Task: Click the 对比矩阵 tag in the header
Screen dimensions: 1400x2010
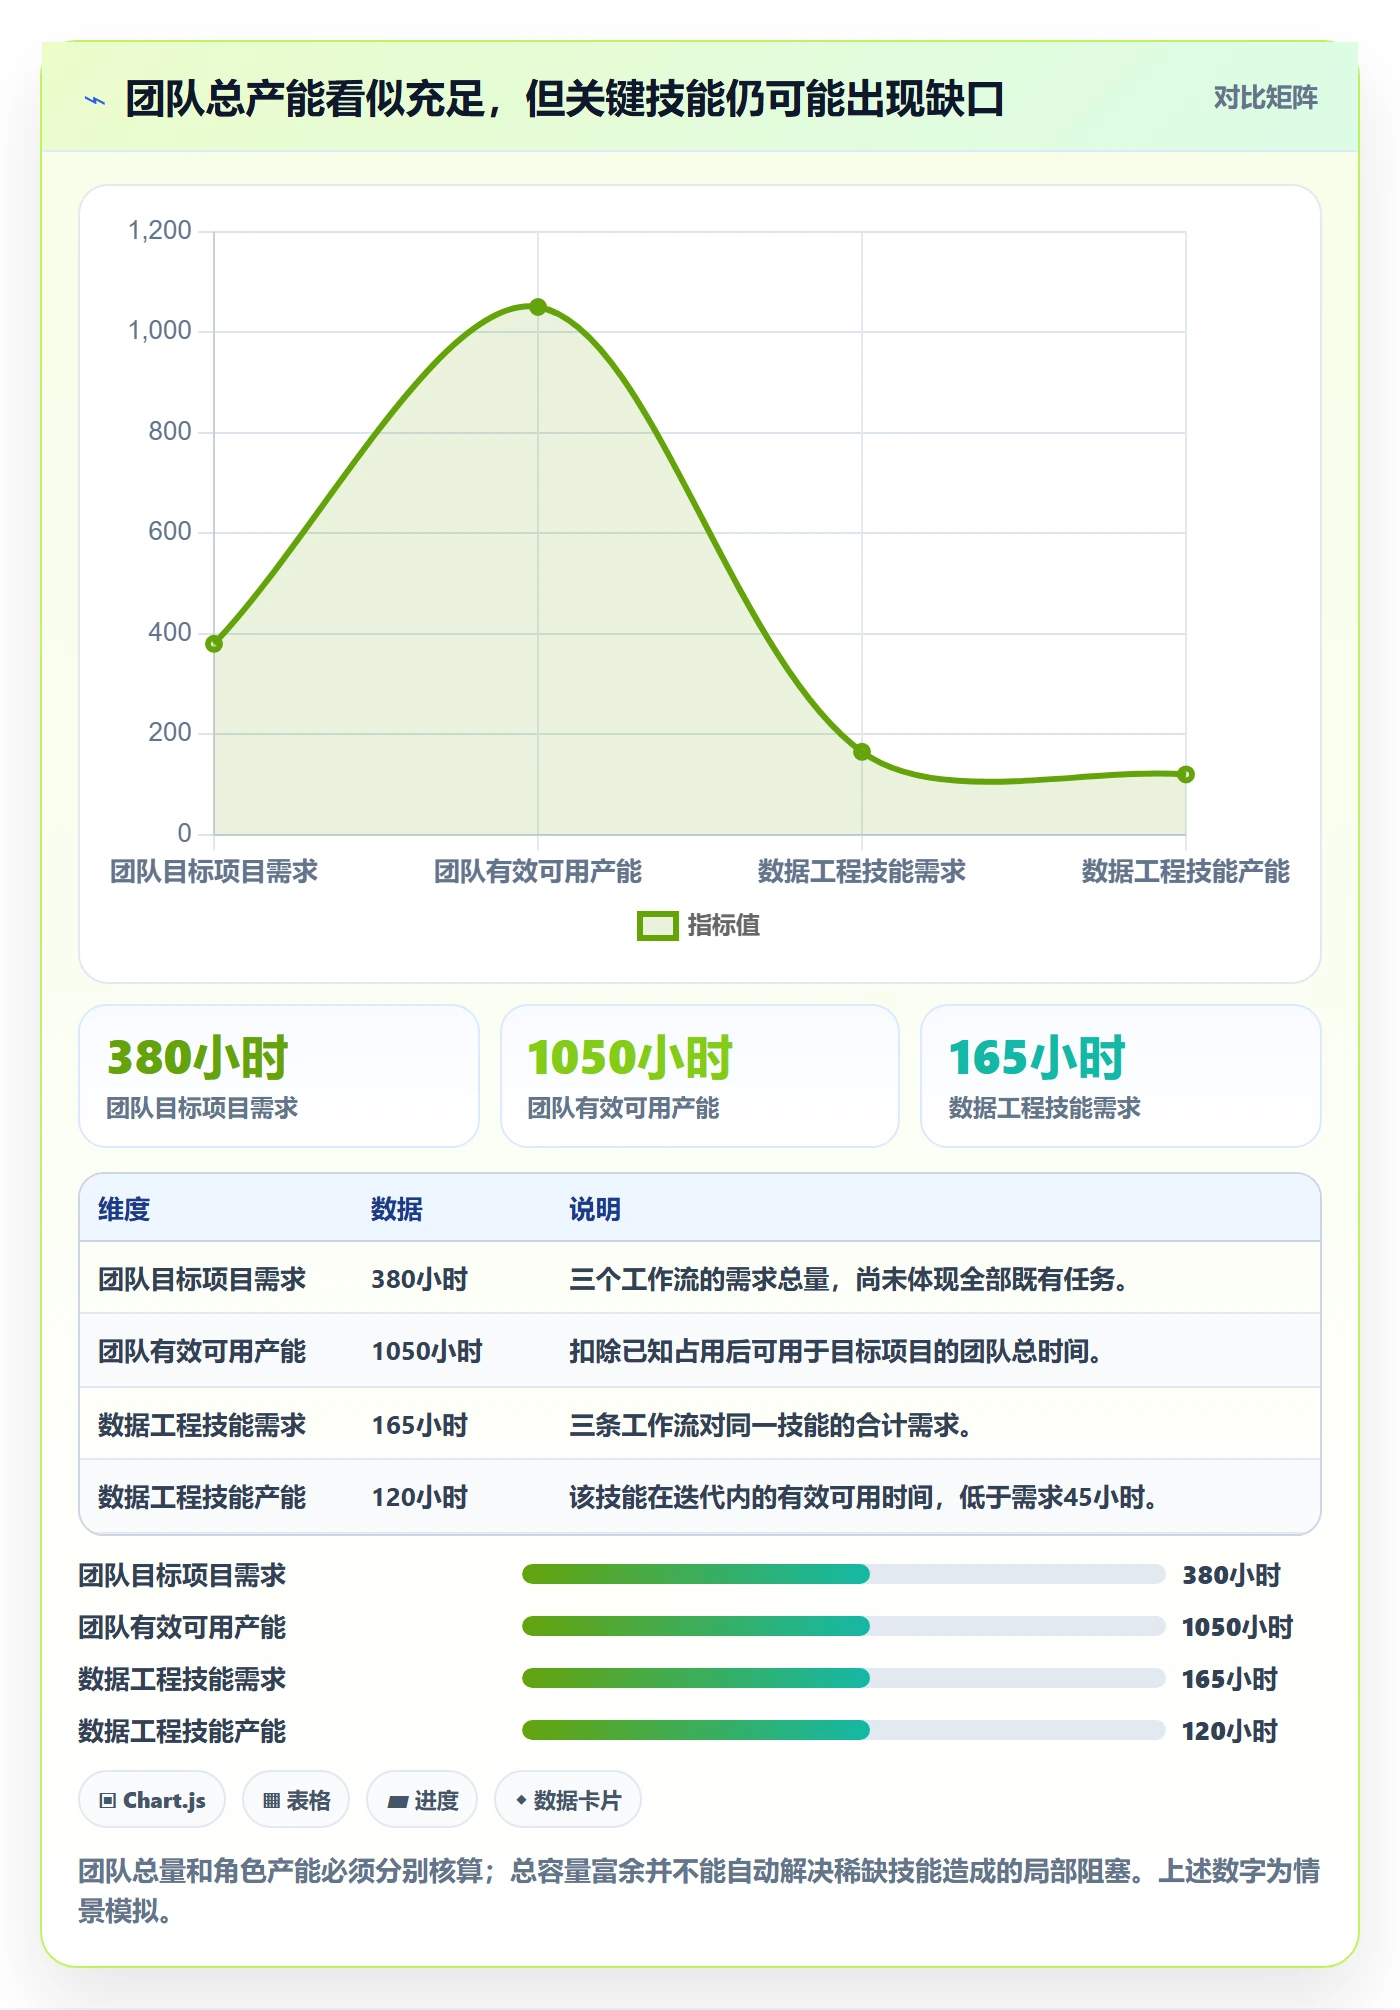Action: tap(1265, 98)
